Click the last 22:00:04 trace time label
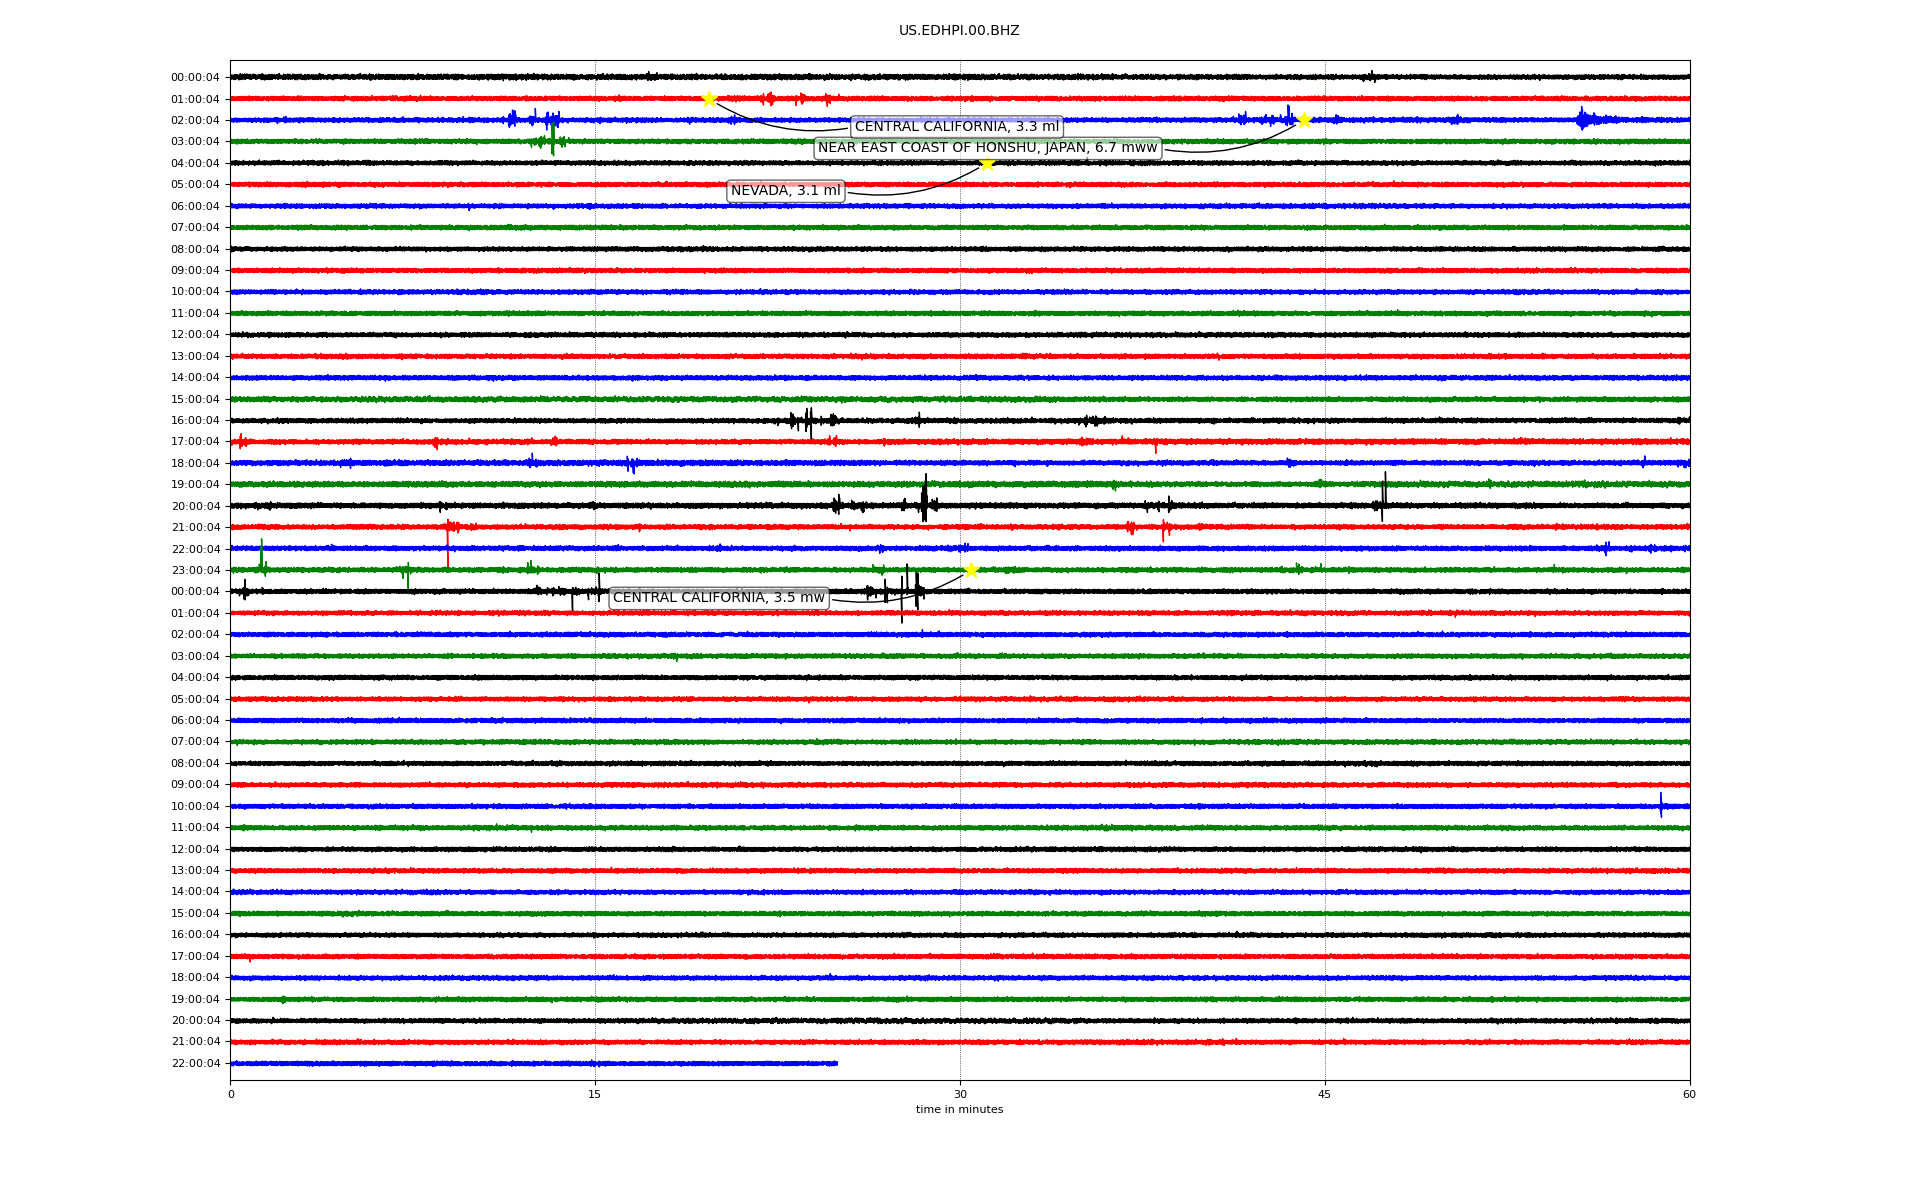This screenshot has height=1200, width=1920. tap(195, 1064)
